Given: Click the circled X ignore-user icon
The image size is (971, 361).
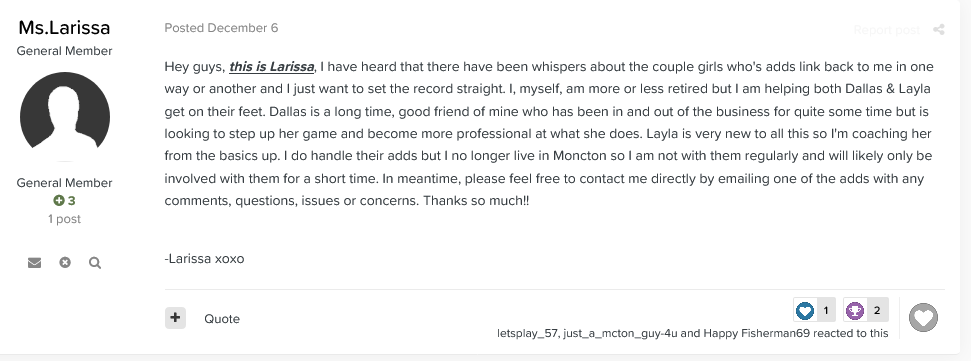Looking at the screenshot, I should pos(65,263).
